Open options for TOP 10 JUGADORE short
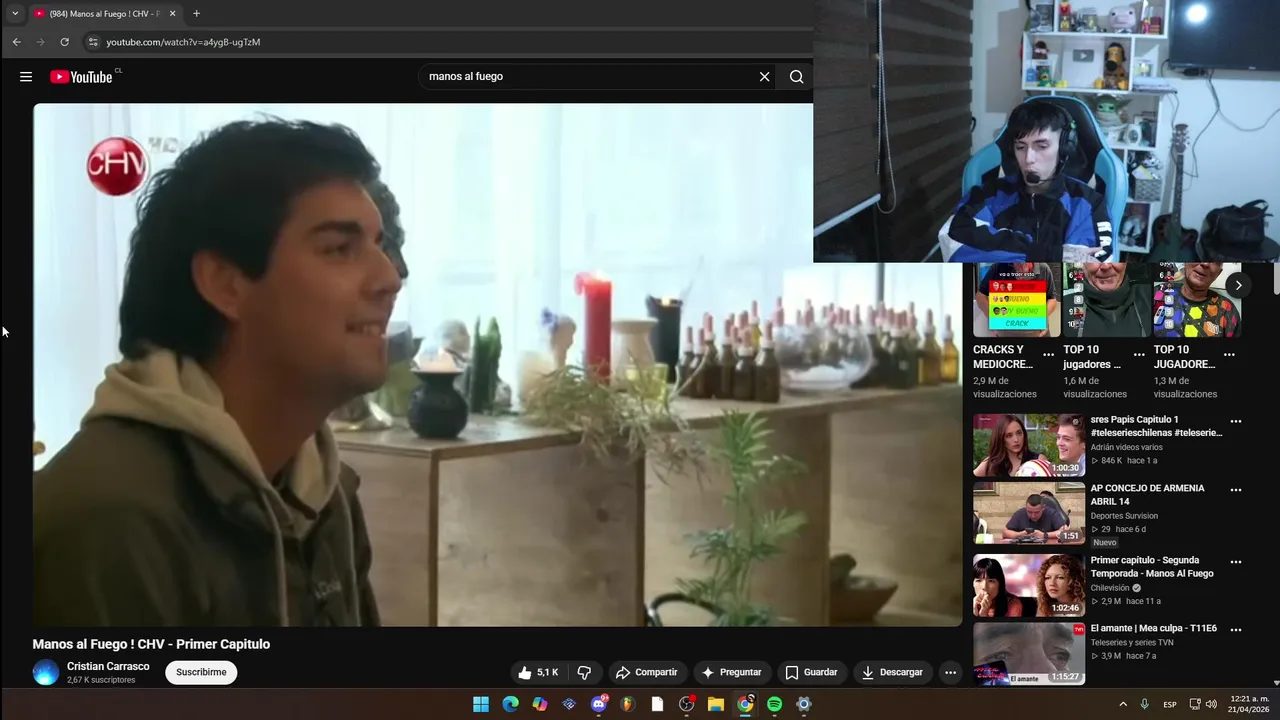The height and width of the screenshot is (720, 1280). (x=1229, y=354)
